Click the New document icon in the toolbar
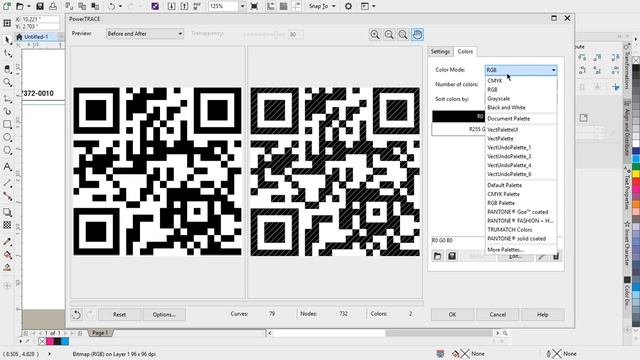Viewport: 640px width, 360px height. coord(7,6)
